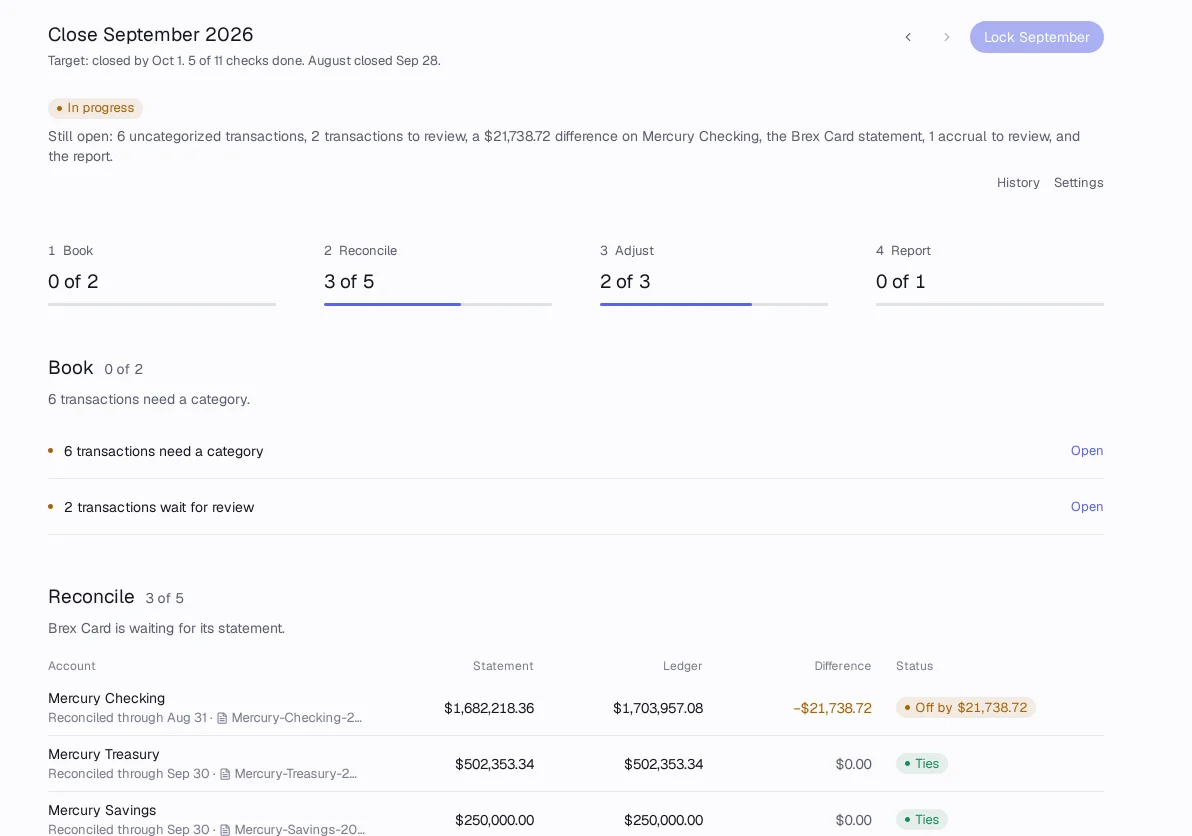Click the Book step progress bar
The image size is (1192, 836).
(x=161, y=304)
